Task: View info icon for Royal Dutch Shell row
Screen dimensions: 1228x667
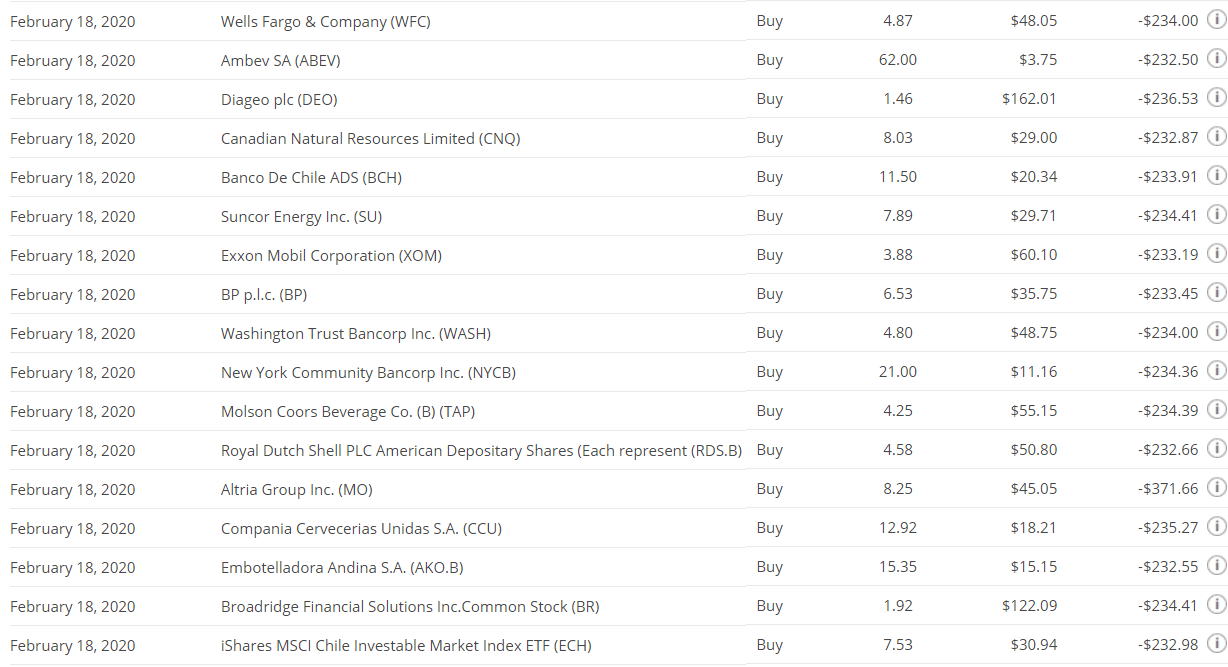Action: (1217, 448)
